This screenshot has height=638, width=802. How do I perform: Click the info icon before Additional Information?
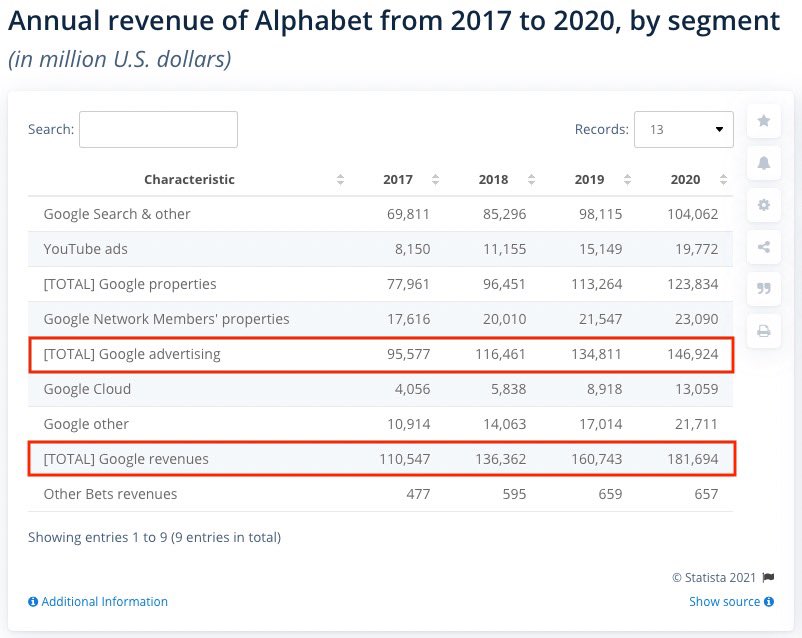tap(33, 602)
